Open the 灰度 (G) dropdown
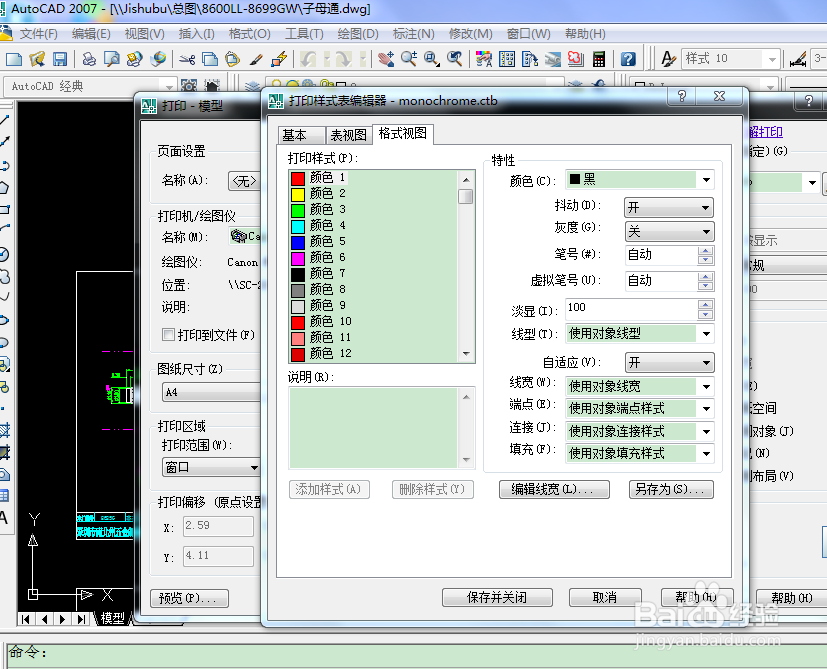This screenshot has width=827, height=669. tap(669, 231)
